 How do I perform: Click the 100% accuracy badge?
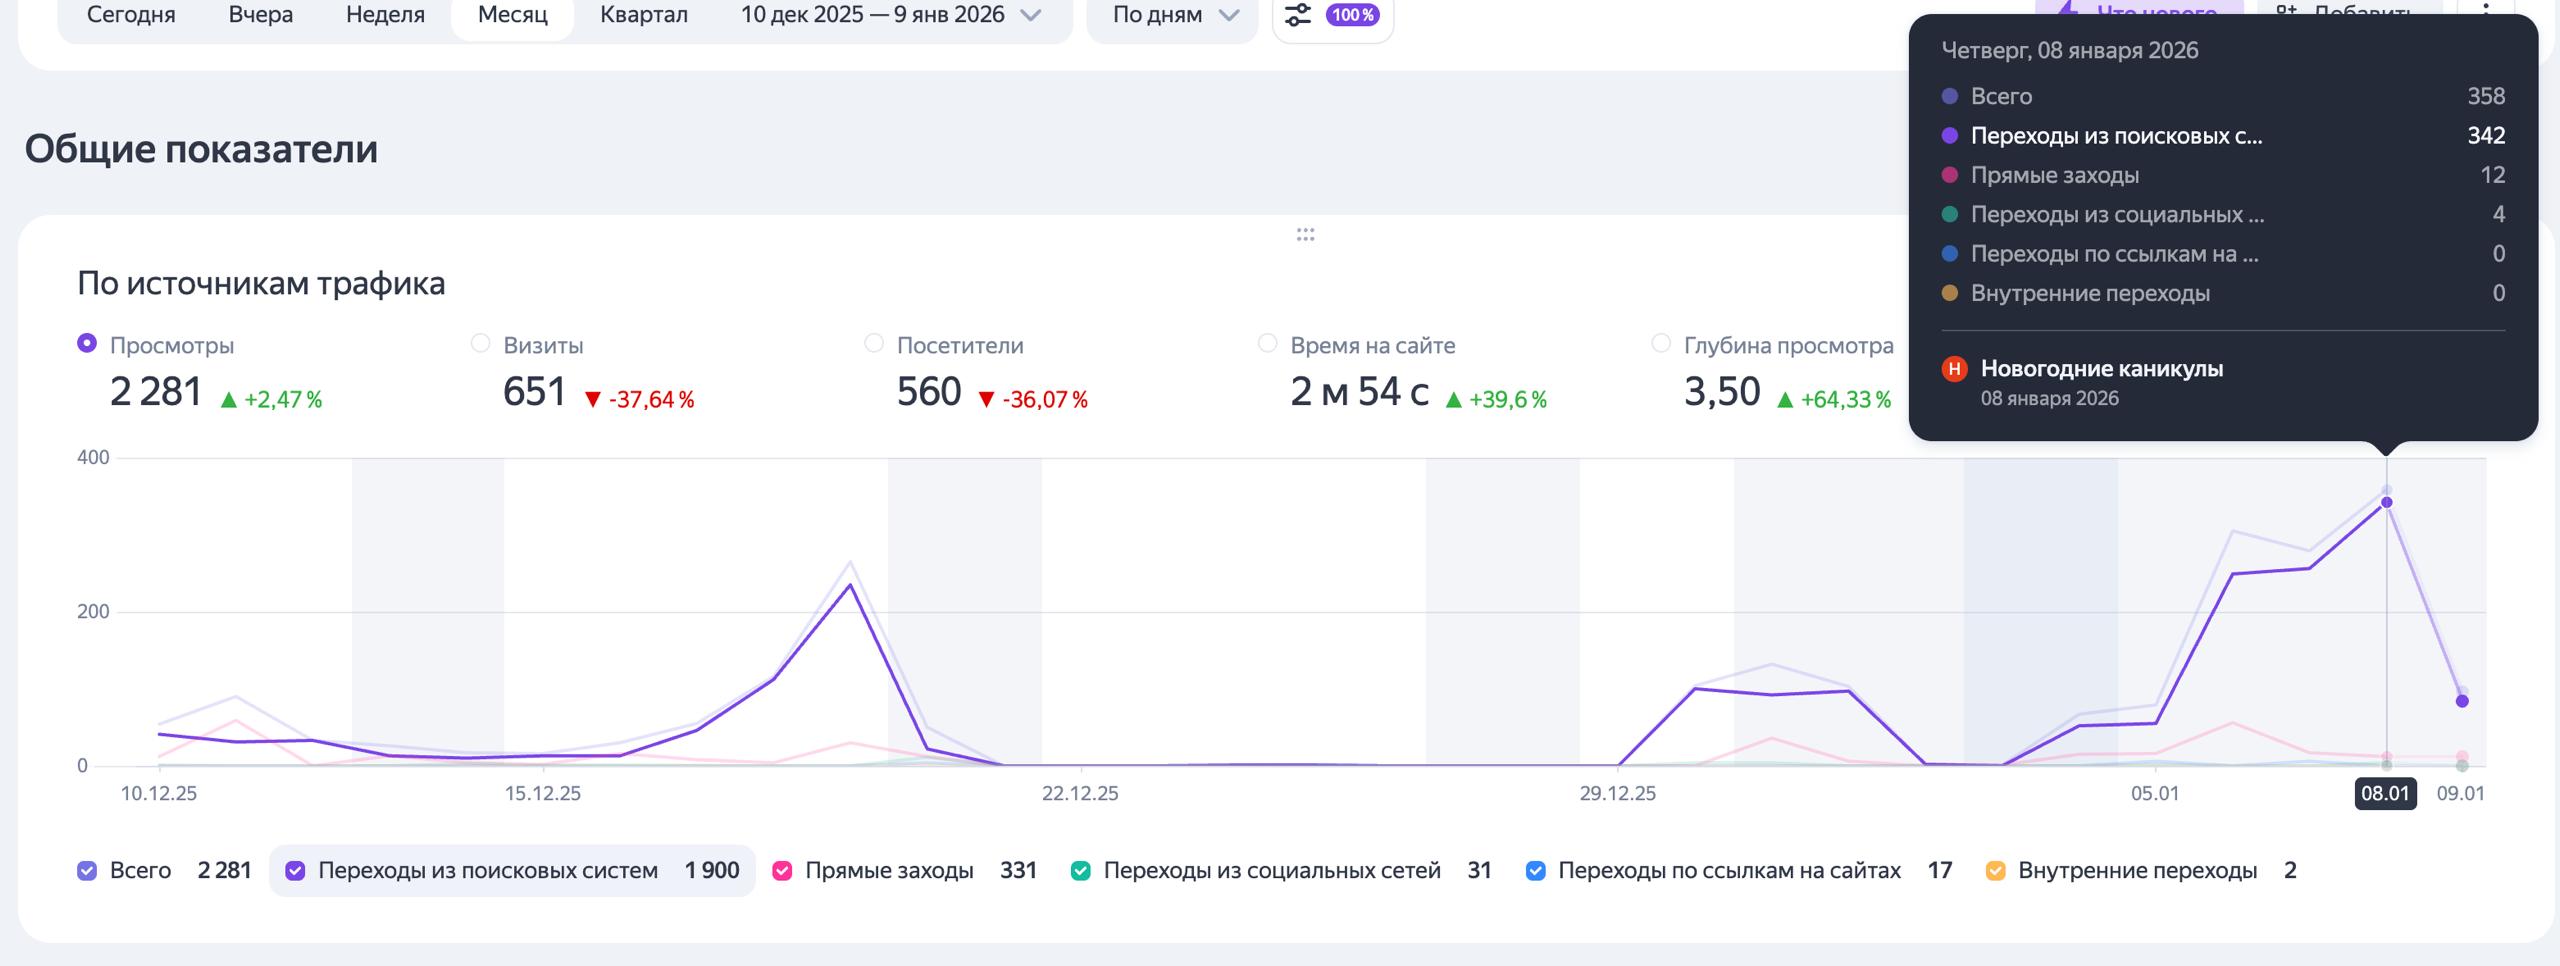tap(1353, 15)
